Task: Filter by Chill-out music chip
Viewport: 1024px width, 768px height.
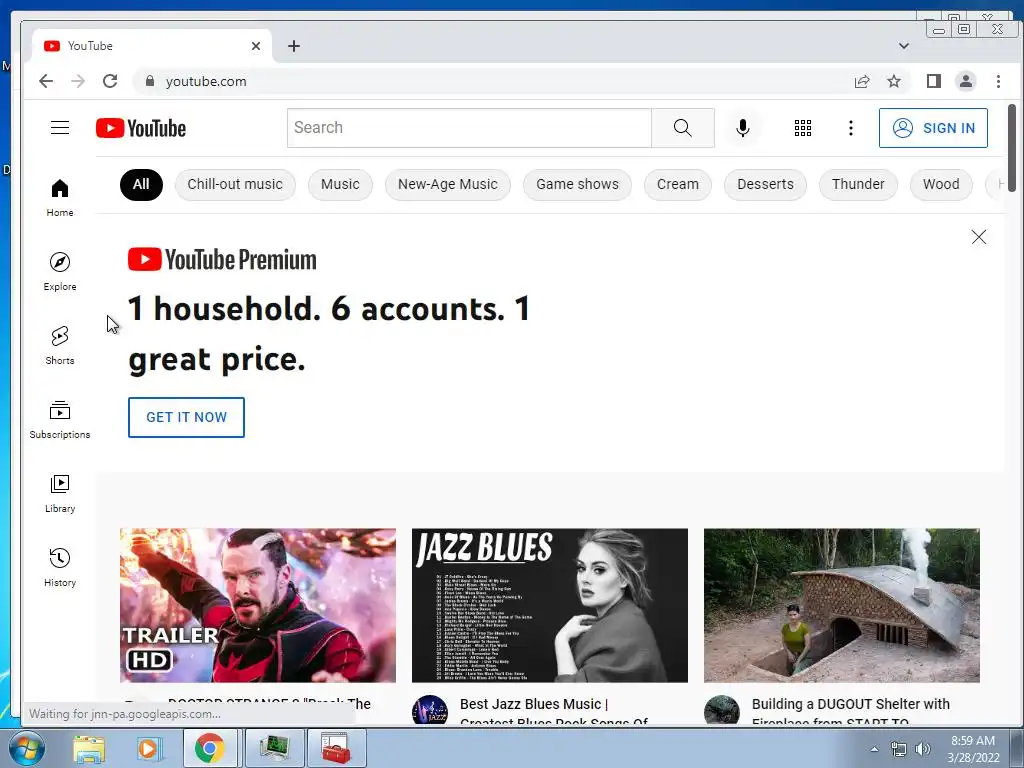Action: (235, 184)
